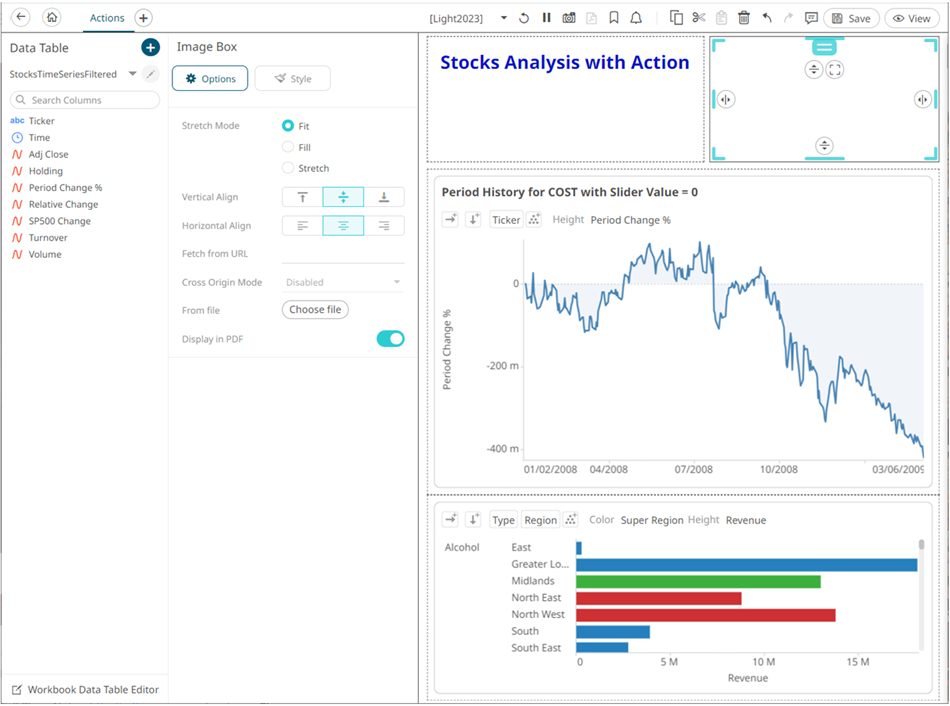
Task: Click the bookmark icon in the toolbar
Action: point(614,18)
